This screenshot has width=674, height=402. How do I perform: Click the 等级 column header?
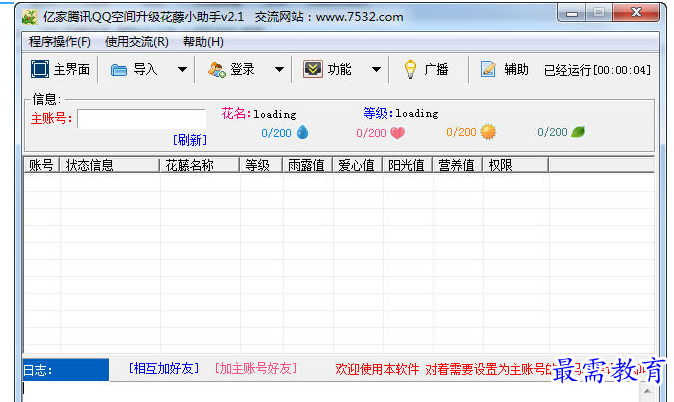(260, 165)
